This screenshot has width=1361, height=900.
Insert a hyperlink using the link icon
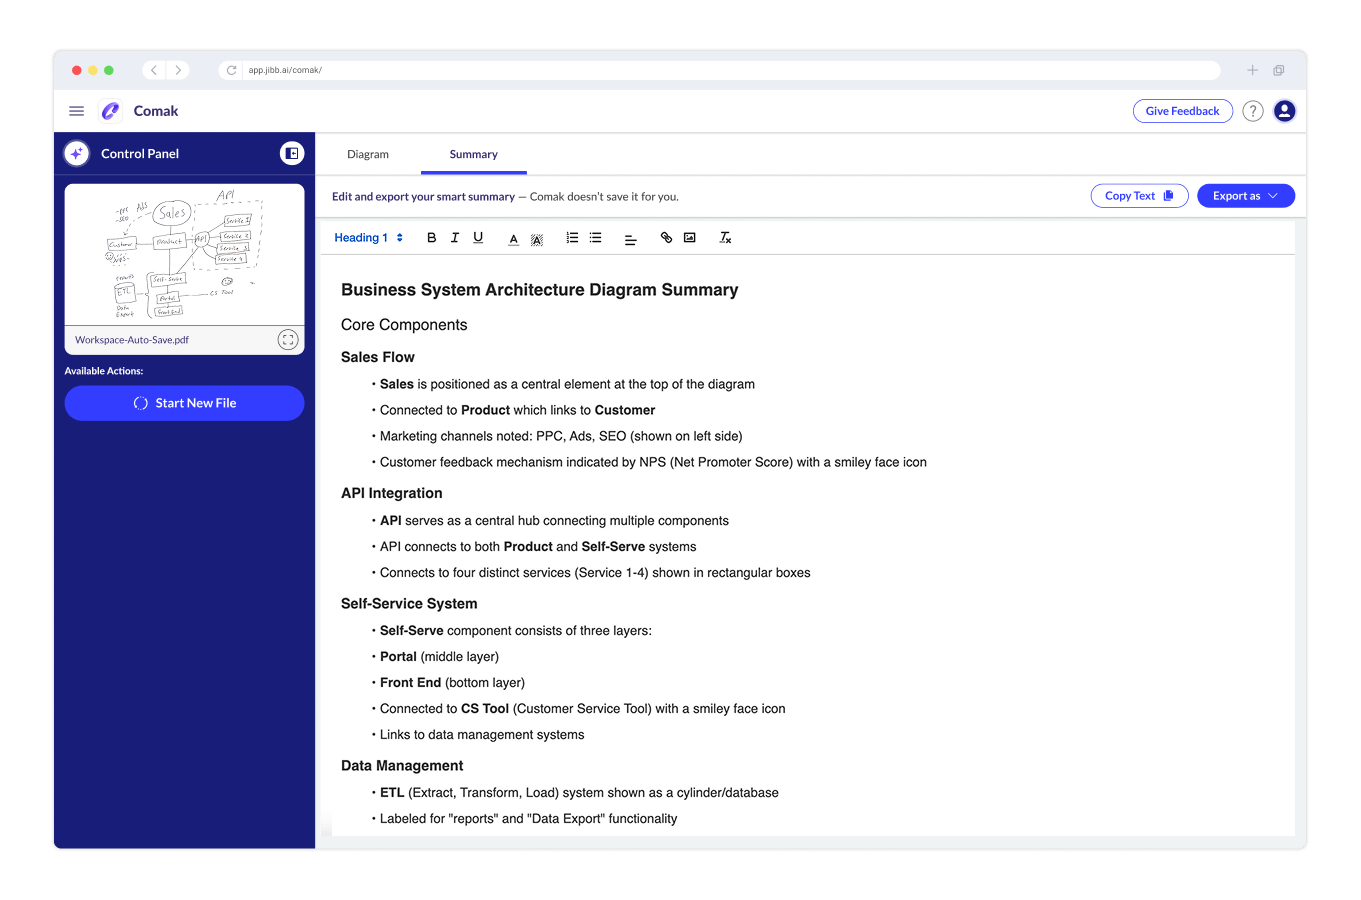[x=666, y=238]
